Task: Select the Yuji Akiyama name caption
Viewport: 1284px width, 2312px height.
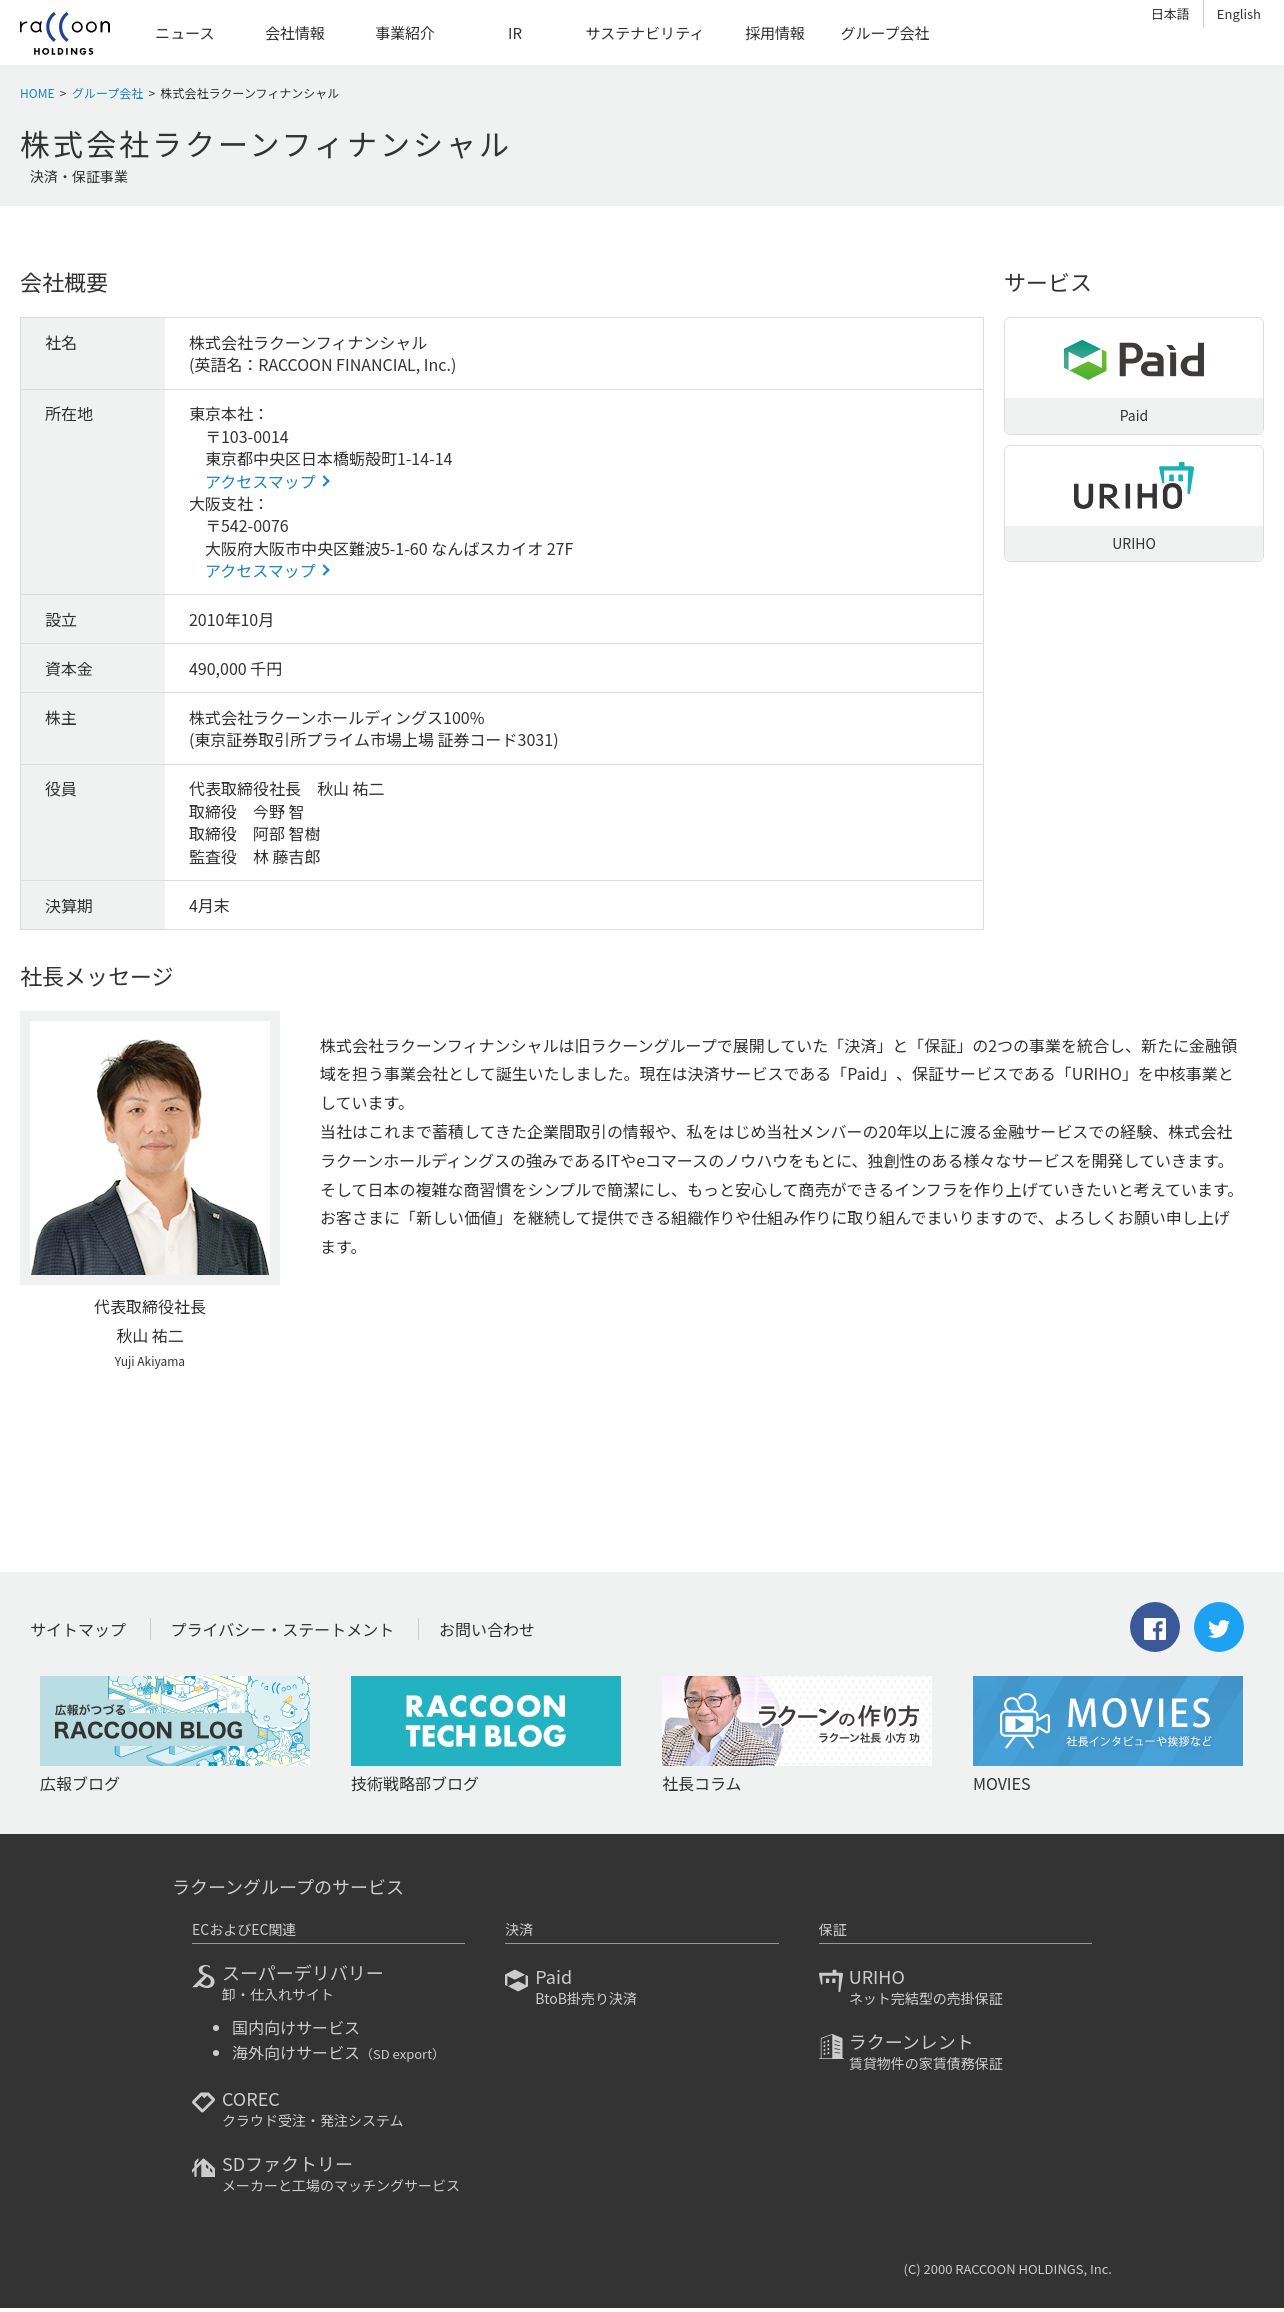Action: (150, 1361)
